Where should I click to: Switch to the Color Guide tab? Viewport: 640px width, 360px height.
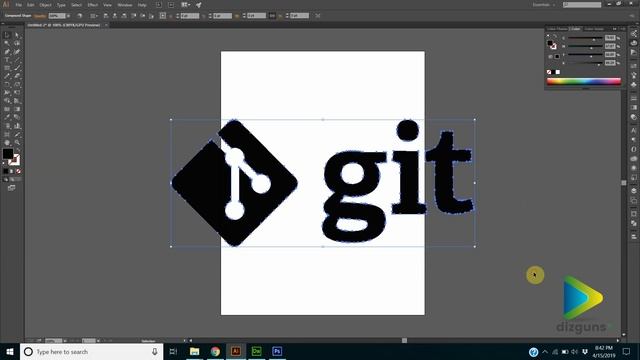594,29
